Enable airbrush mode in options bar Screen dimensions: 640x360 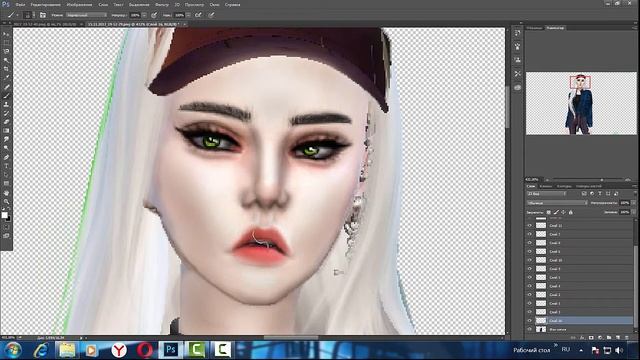198,15
